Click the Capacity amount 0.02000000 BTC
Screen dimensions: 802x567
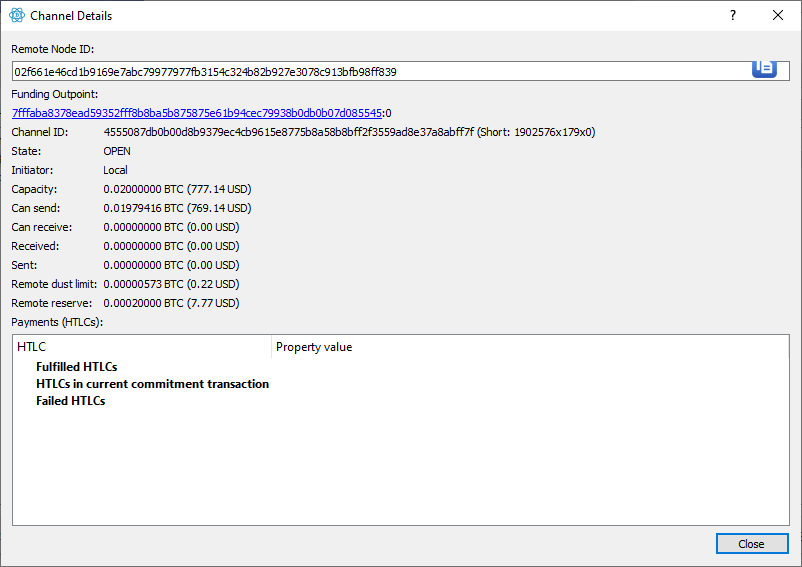click(143, 189)
